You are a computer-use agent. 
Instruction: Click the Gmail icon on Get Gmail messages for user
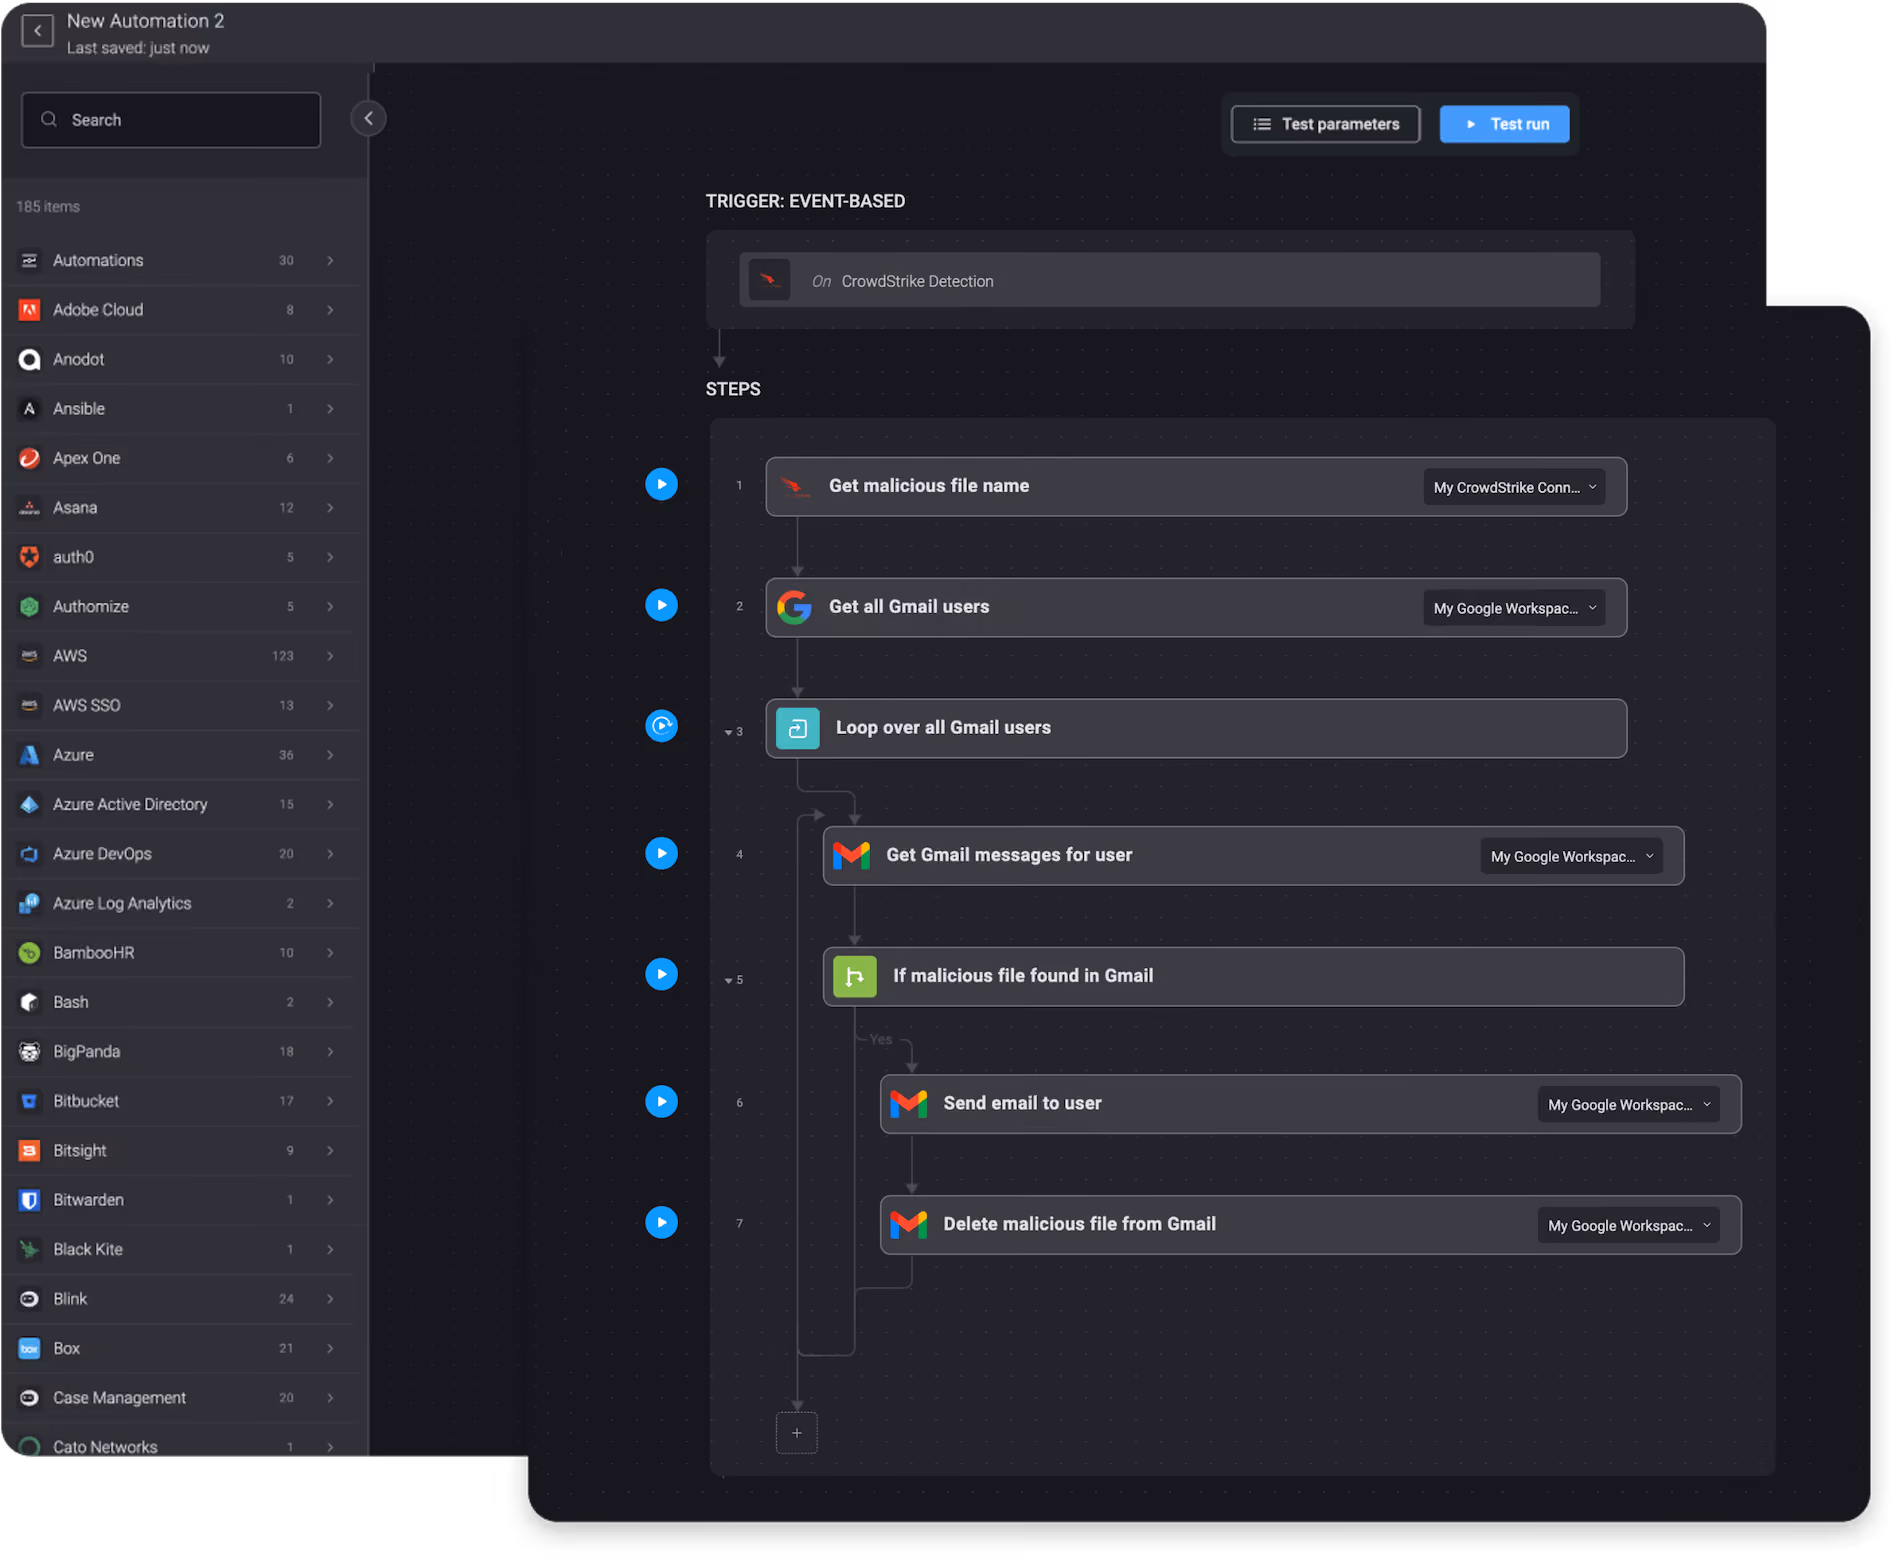851,856
